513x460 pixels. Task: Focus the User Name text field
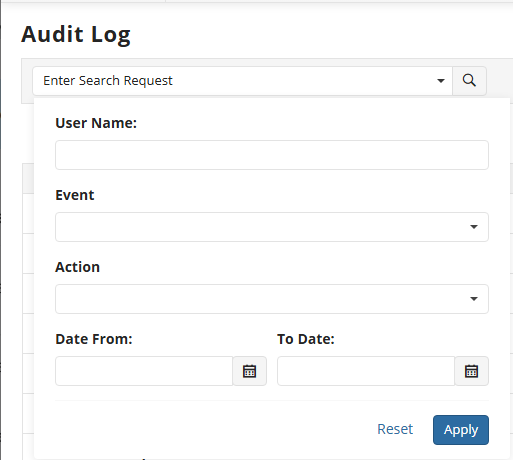pyautogui.click(x=272, y=155)
